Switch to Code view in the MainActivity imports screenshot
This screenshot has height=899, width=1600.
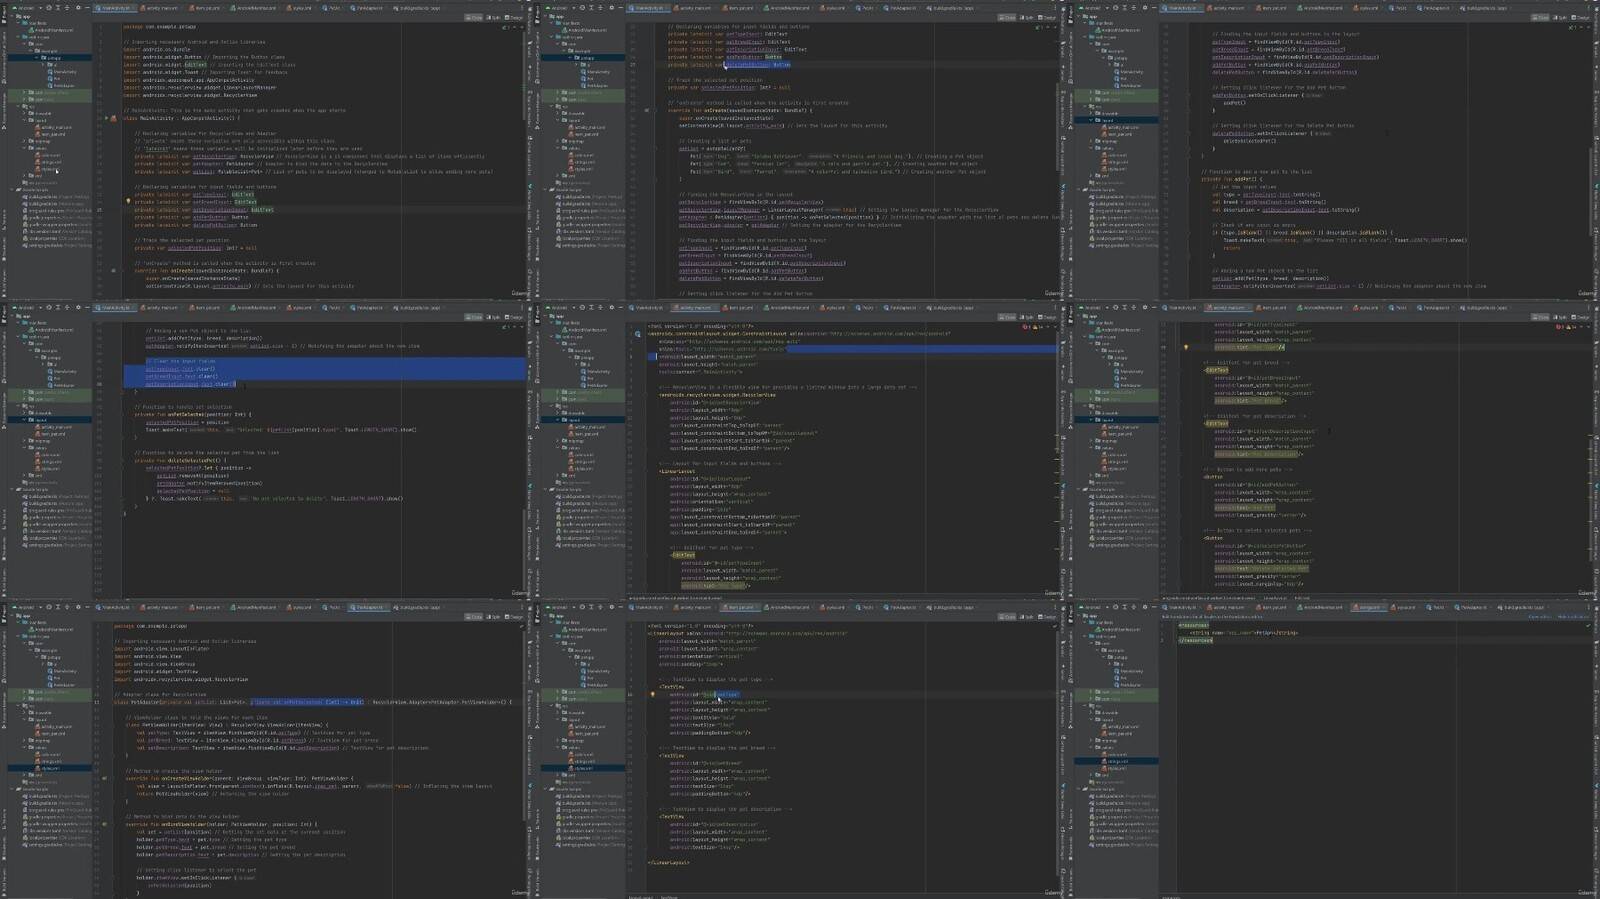click(474, 17)
